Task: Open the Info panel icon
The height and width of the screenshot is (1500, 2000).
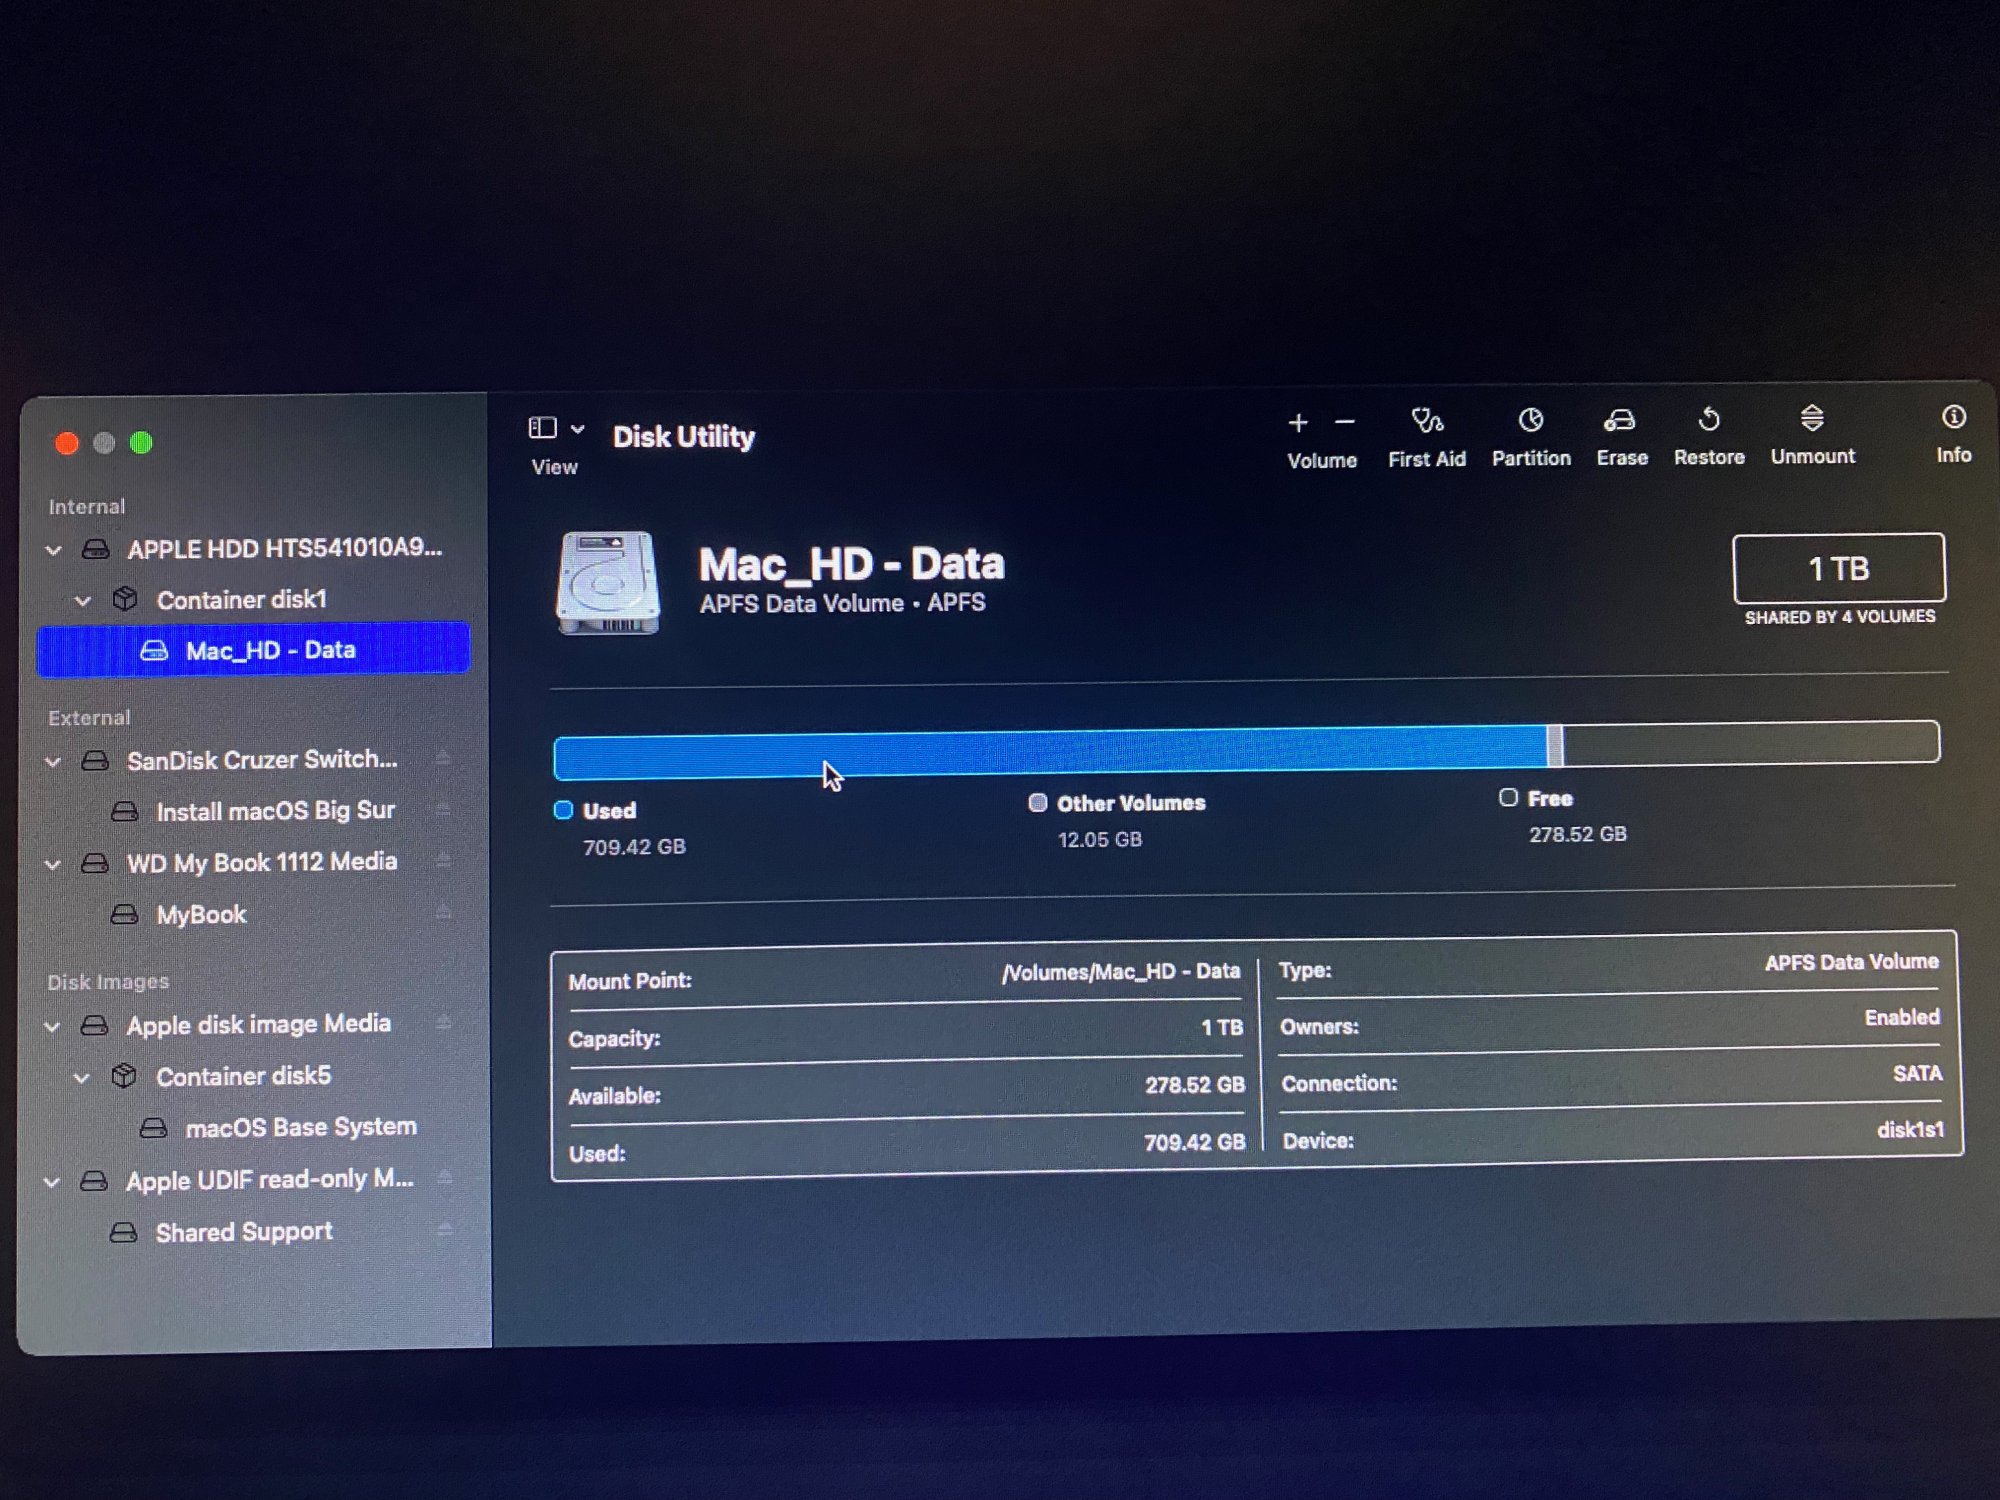Action: point(1953,417)
